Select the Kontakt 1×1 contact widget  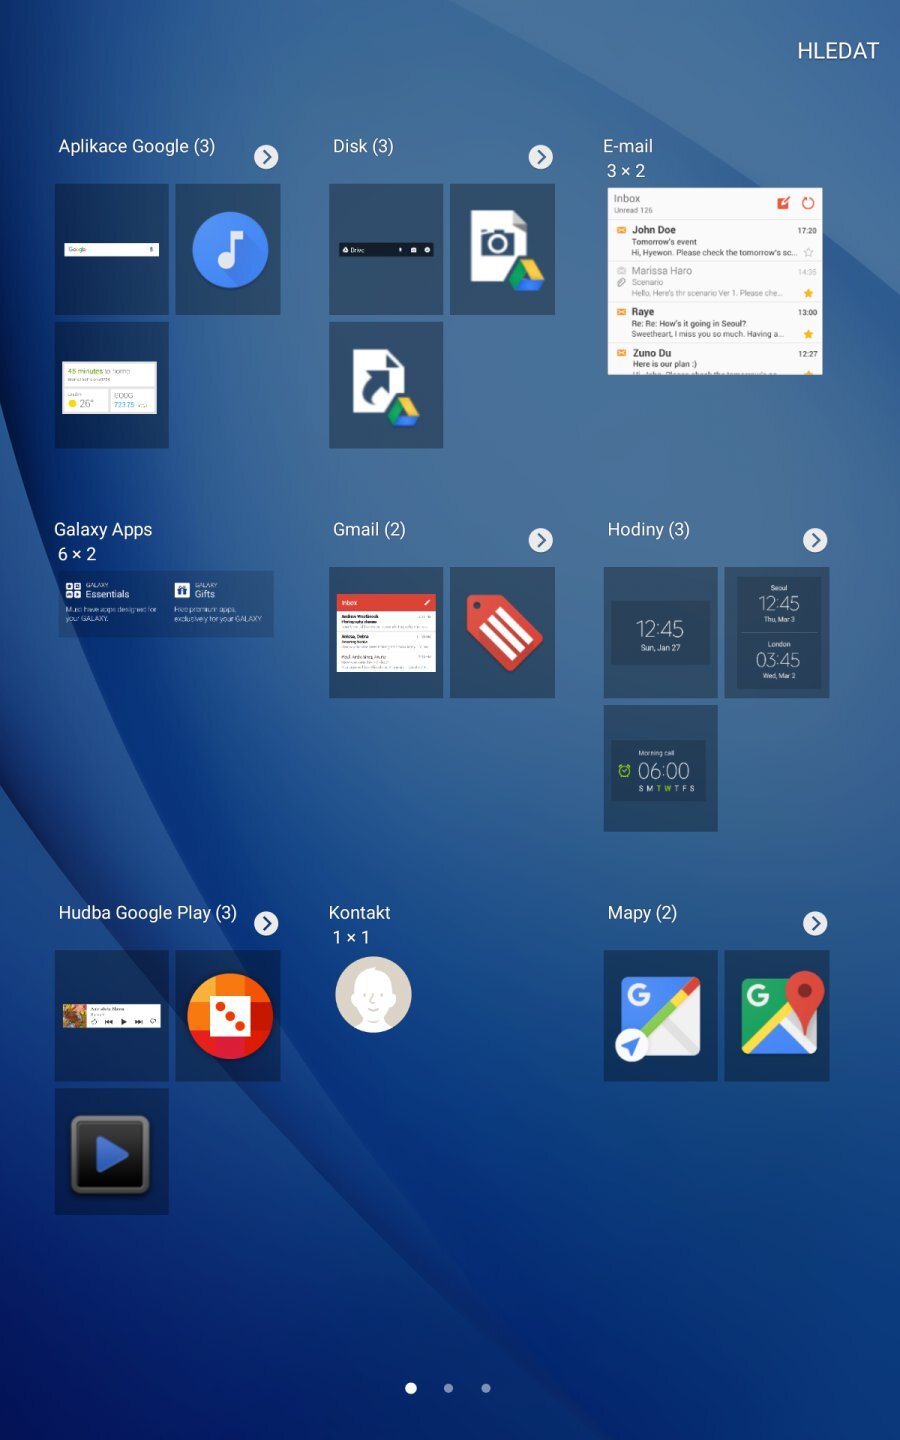(x=372, y=994)
